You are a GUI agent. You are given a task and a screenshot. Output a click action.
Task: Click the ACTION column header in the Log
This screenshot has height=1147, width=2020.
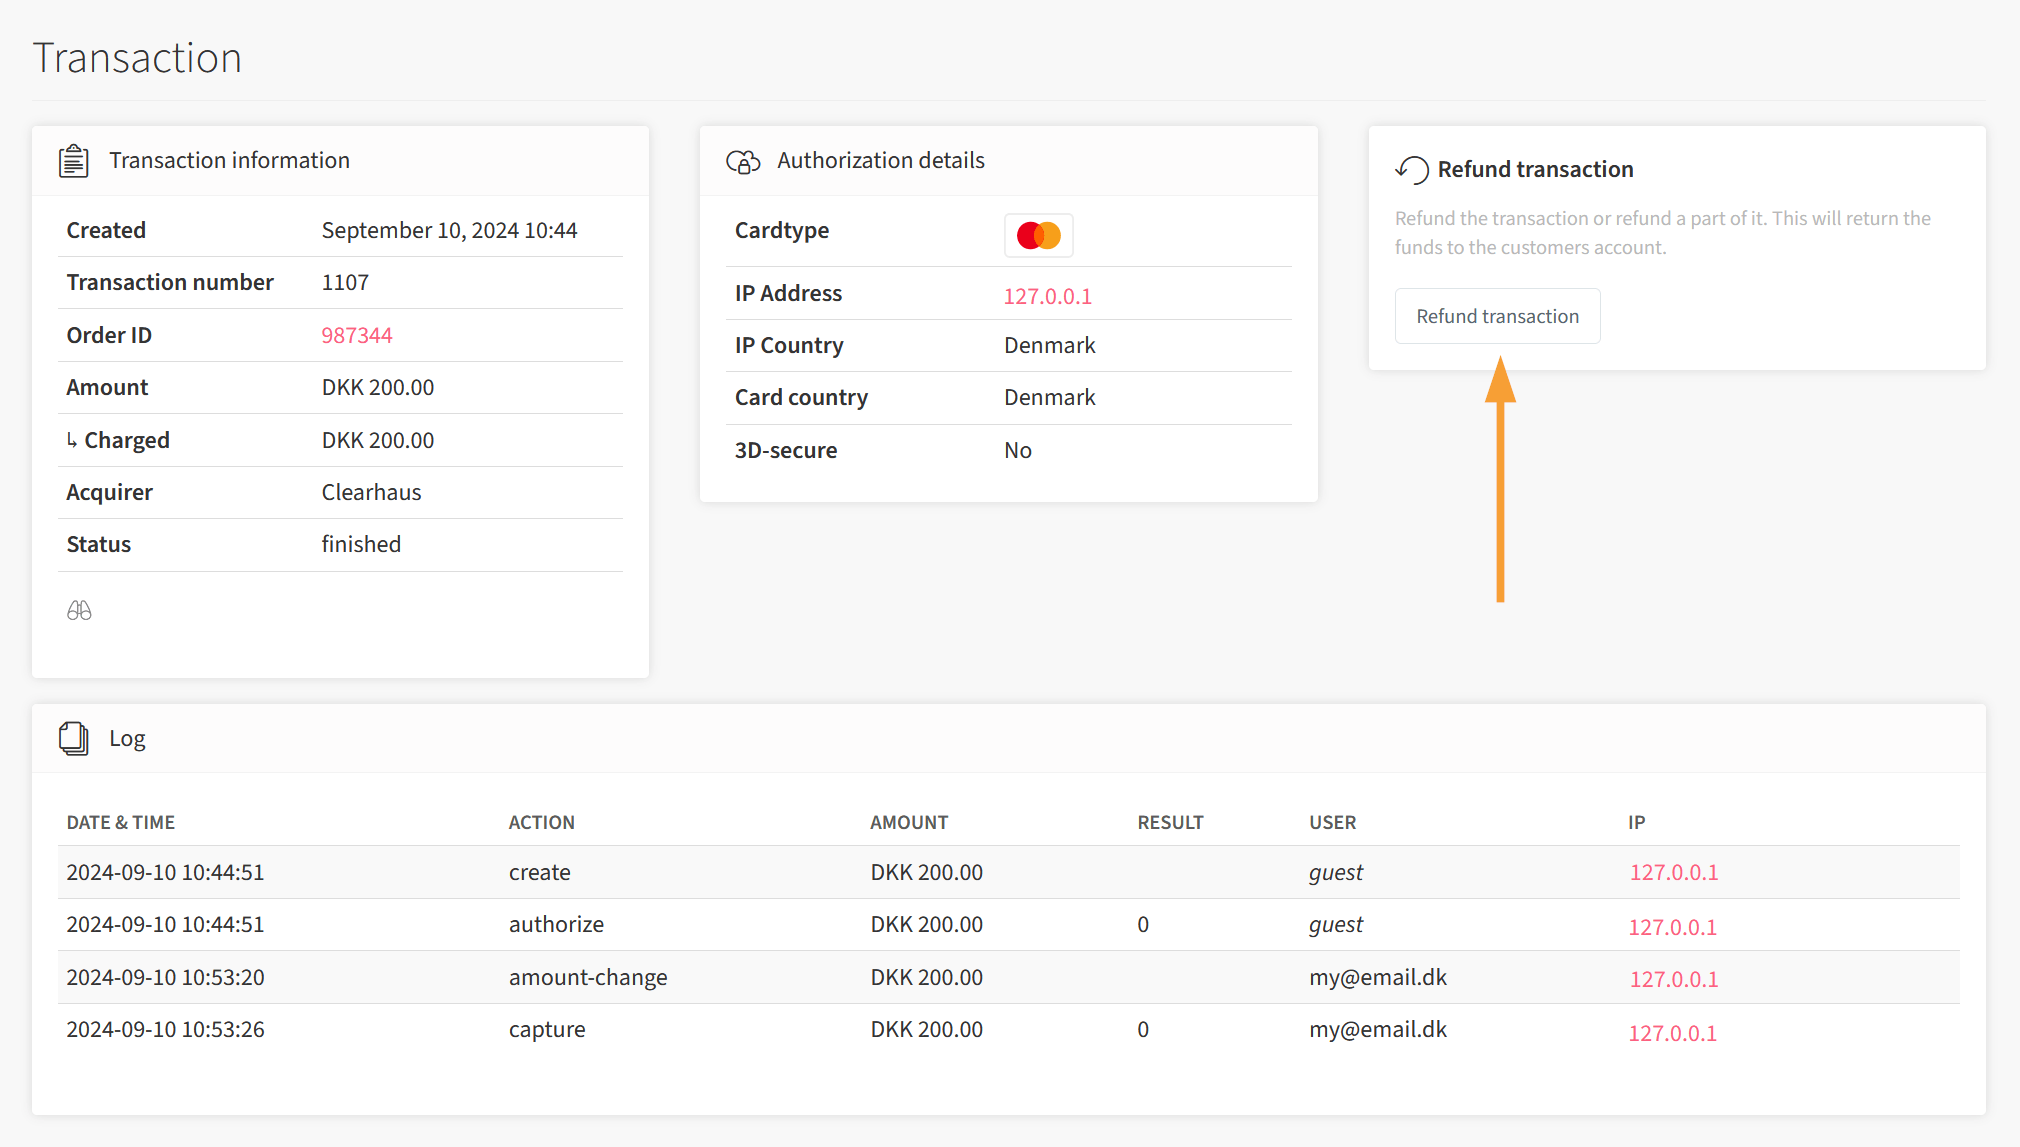click(541, 822)
